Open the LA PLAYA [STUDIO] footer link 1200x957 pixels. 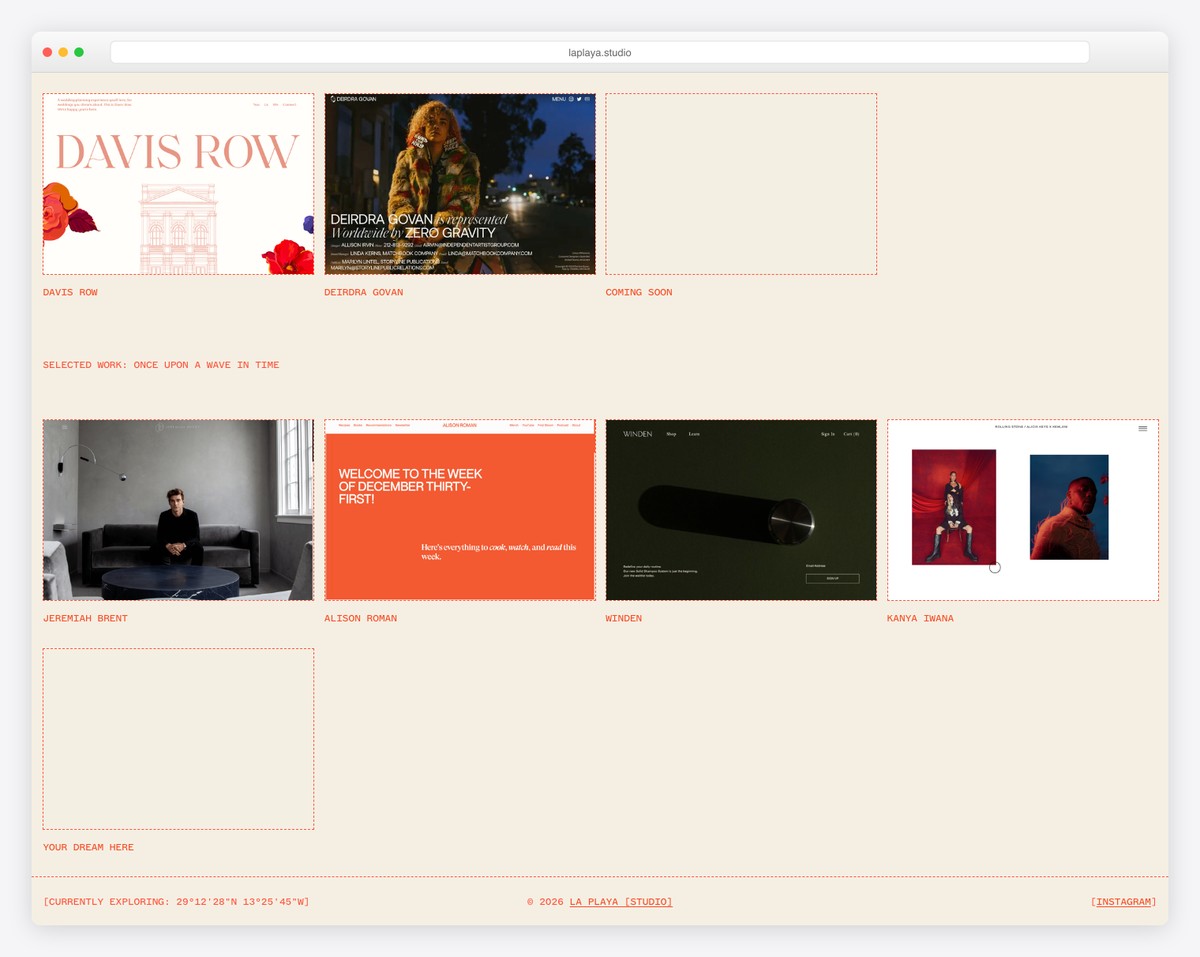click(x=620, y=901)
